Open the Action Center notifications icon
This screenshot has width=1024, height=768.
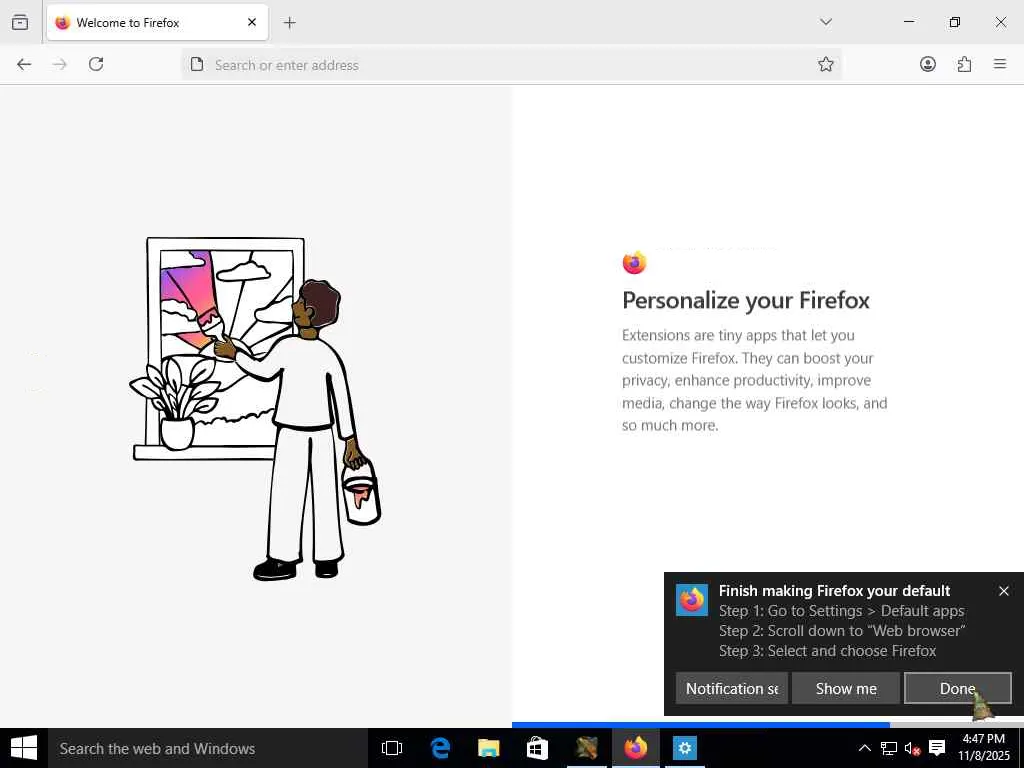click(937, 748)
